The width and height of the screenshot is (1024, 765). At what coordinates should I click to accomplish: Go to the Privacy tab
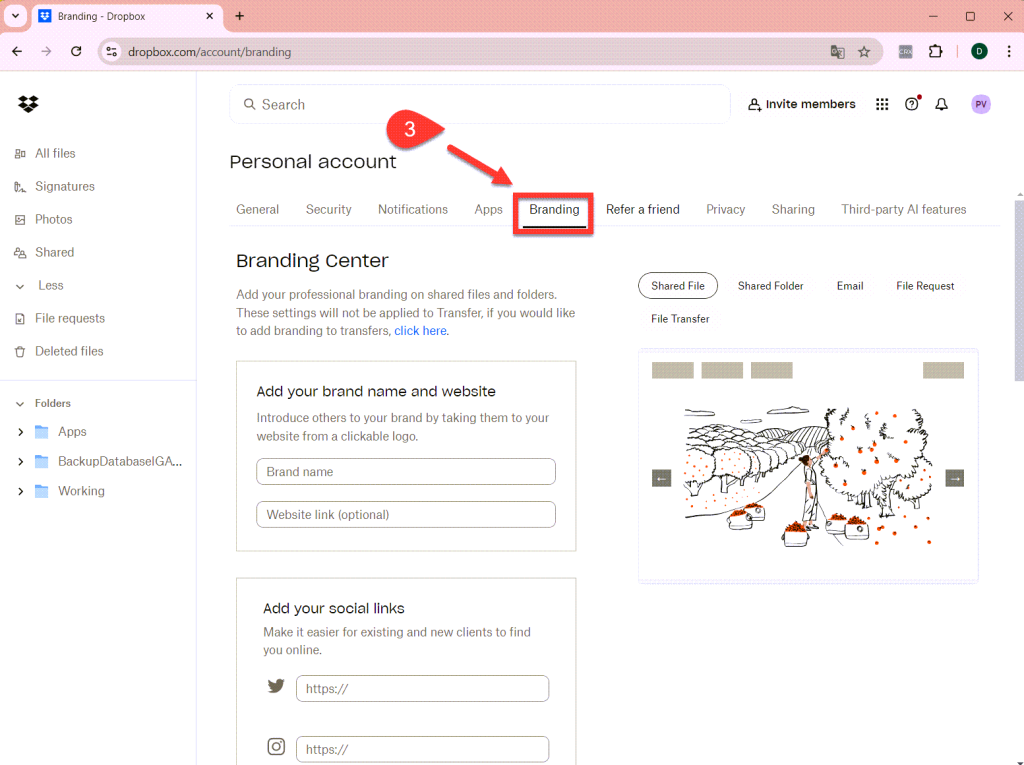pyautogui.click(x=726, y=210)
